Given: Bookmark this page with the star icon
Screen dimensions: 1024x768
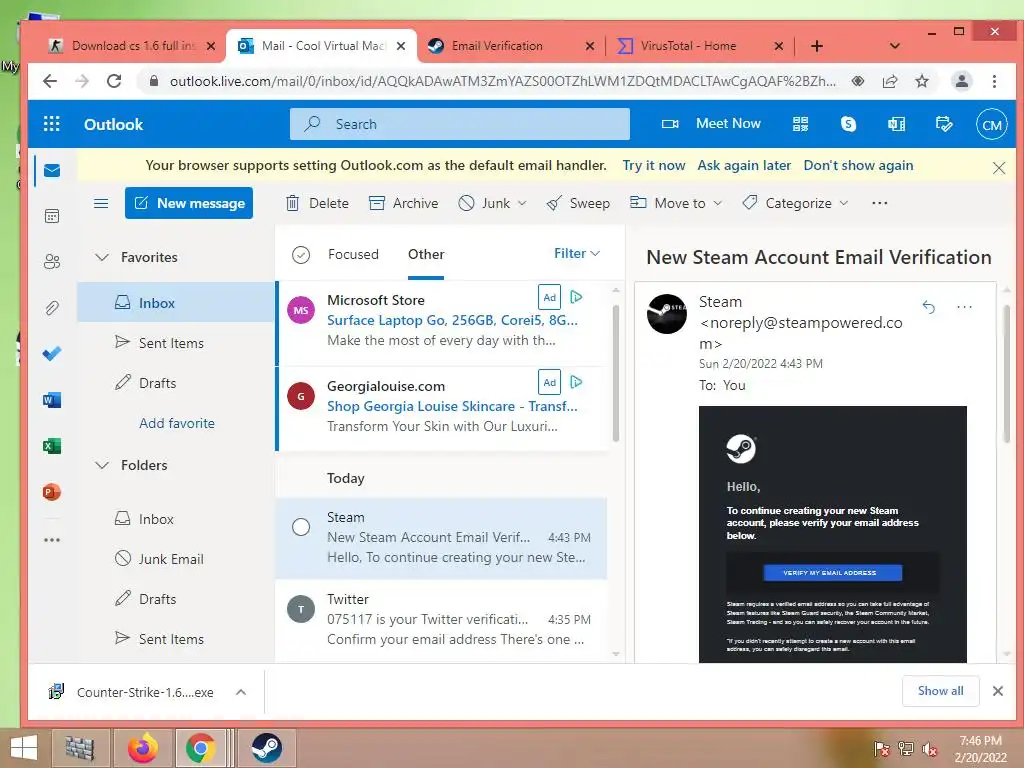Looking at the screenshot, I should coord(921,81).
